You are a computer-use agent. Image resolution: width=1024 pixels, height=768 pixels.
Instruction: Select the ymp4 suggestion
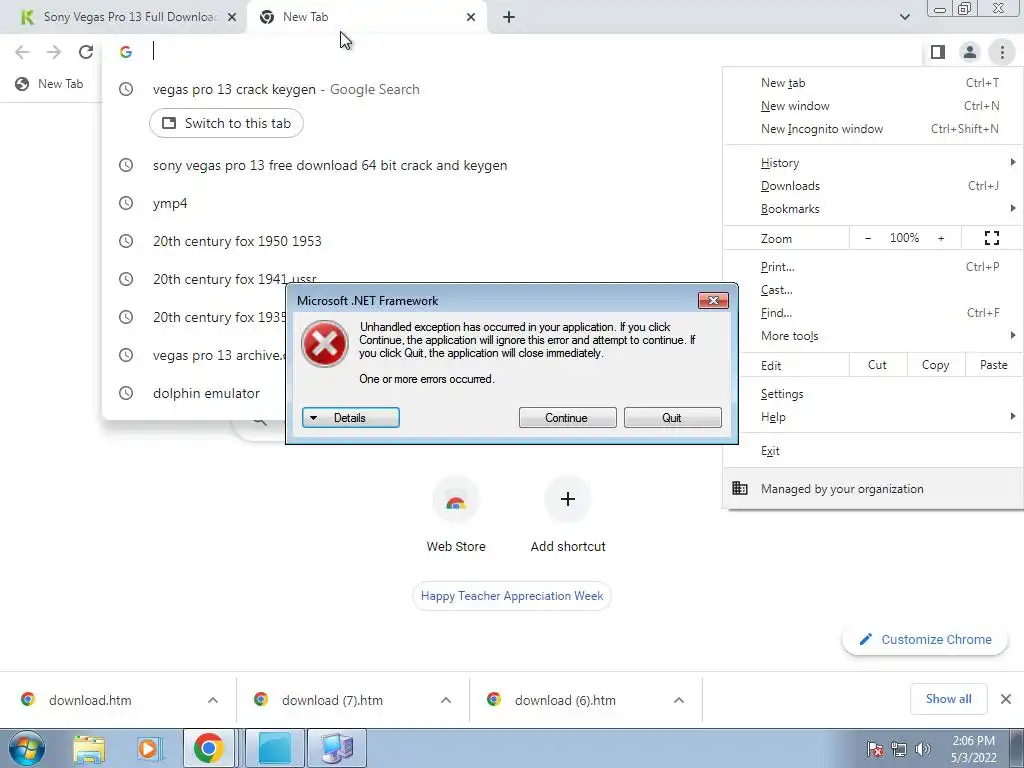click(x=170, y=203)
